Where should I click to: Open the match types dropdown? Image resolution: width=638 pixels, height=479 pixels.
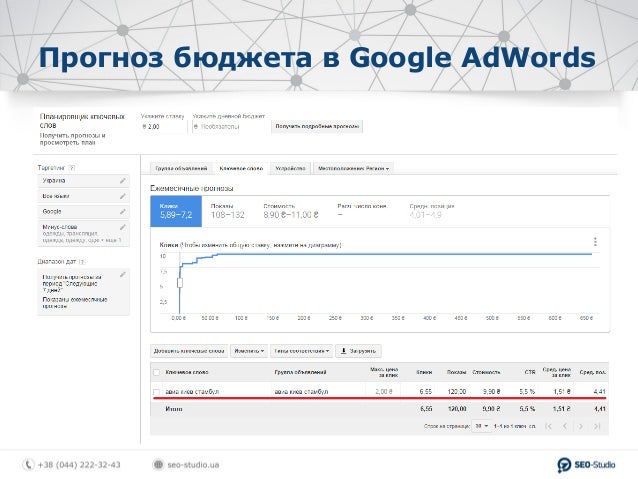point(302,351)
